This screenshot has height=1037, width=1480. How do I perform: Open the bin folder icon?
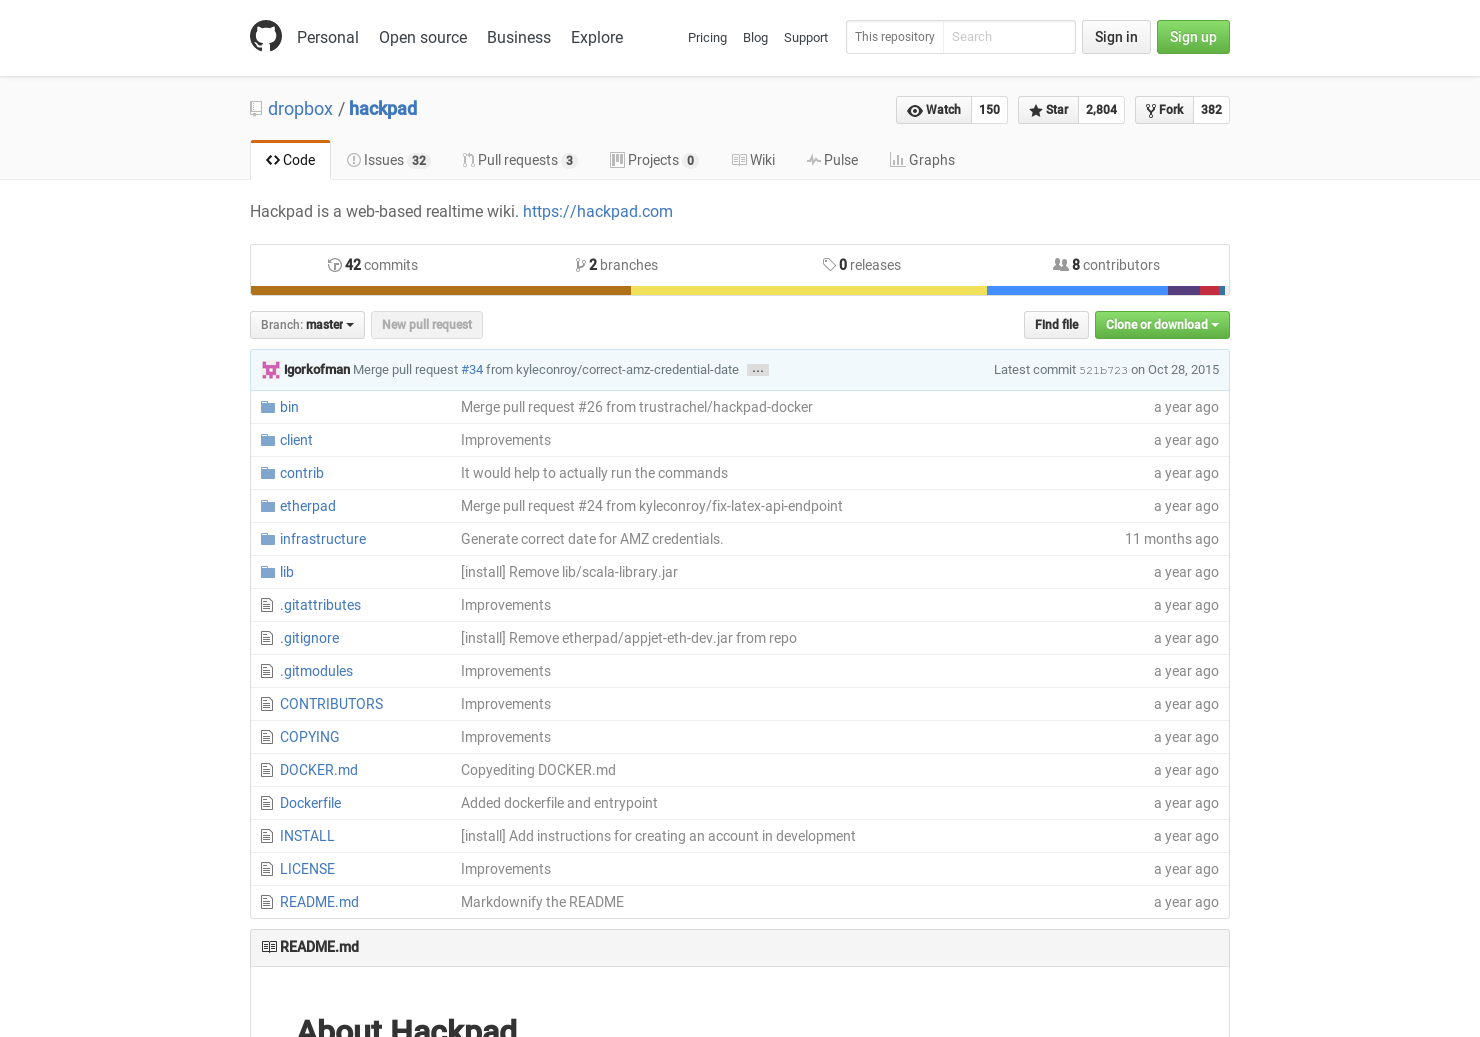267,406
